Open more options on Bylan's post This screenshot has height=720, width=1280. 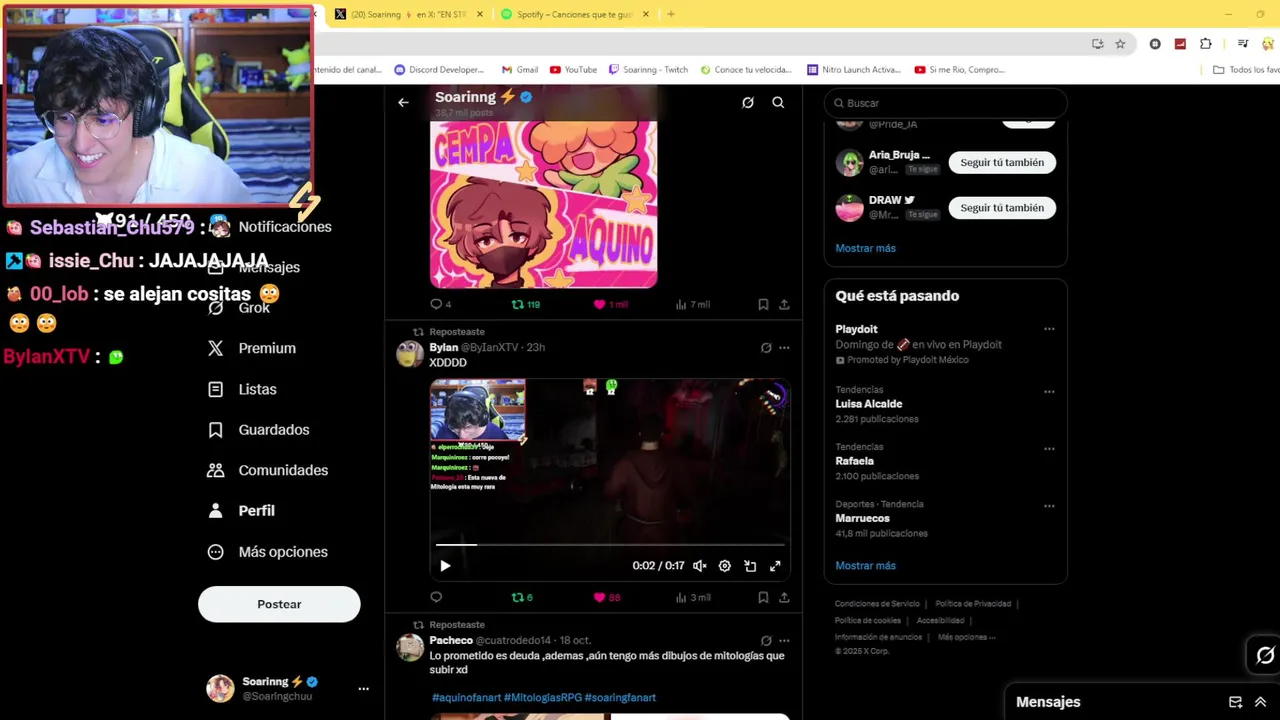(784, 348)
